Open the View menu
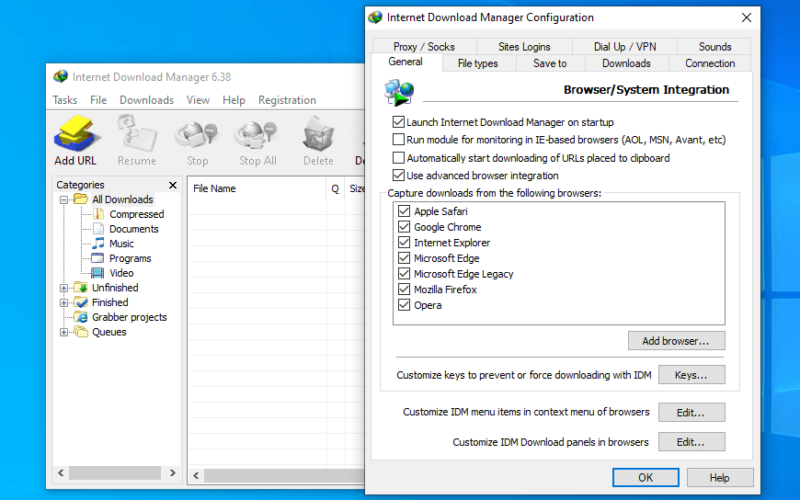The image size is (800, 500). tap(198, 100)
